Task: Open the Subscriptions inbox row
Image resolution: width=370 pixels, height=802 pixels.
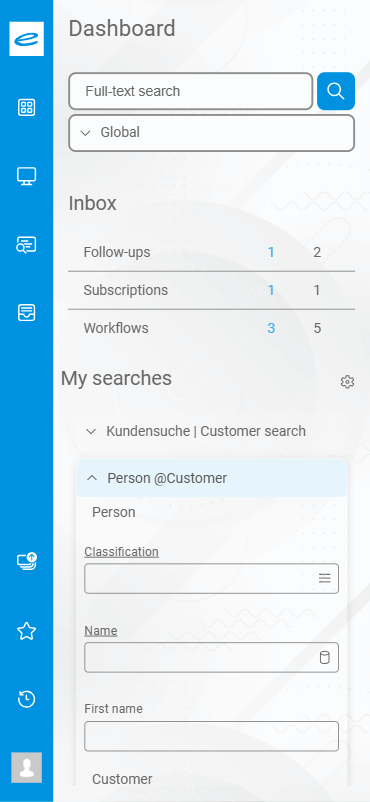Action: pyautogui.click(x=211, y=291)
